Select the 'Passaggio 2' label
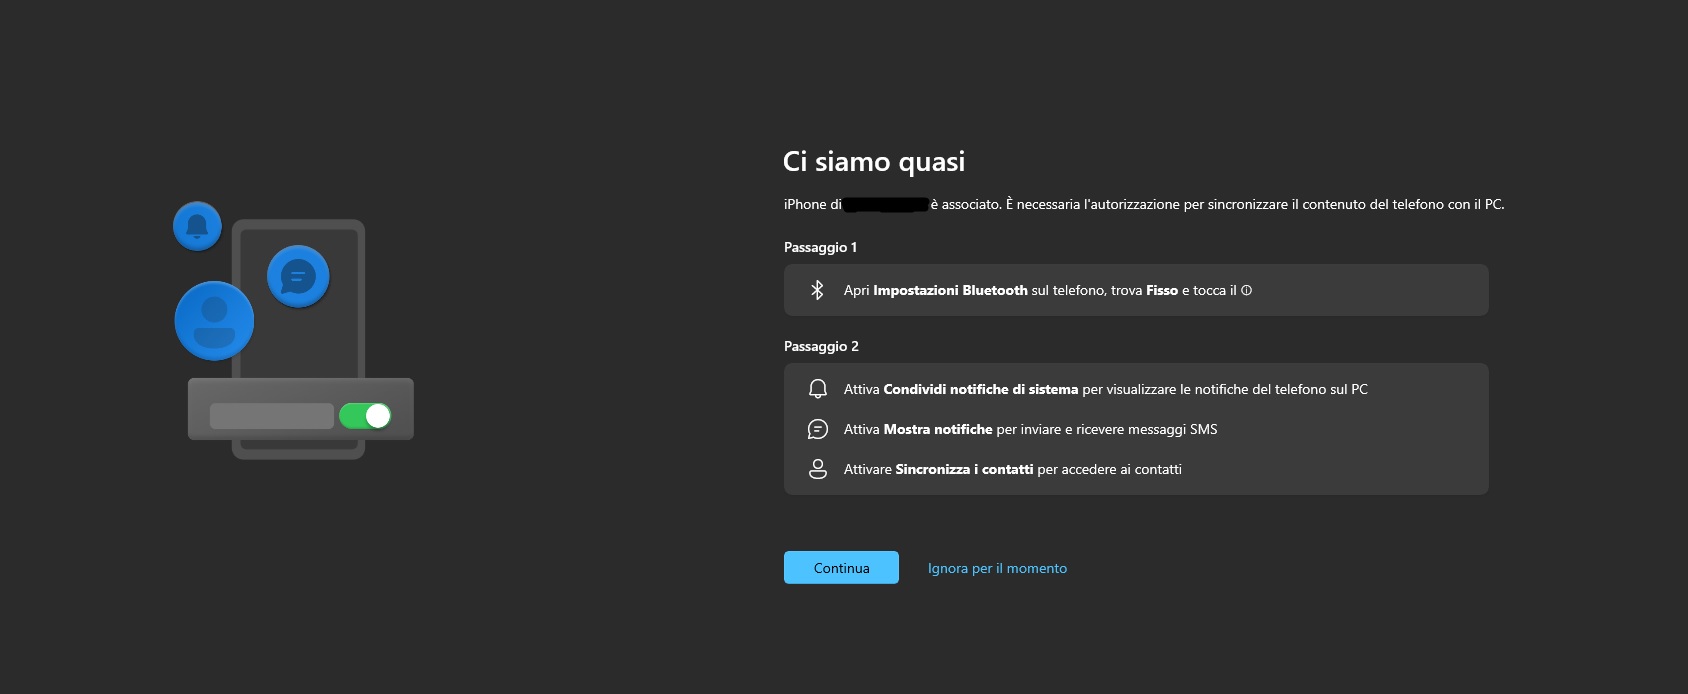This screenshot has width=1688, height=694. 821,346
